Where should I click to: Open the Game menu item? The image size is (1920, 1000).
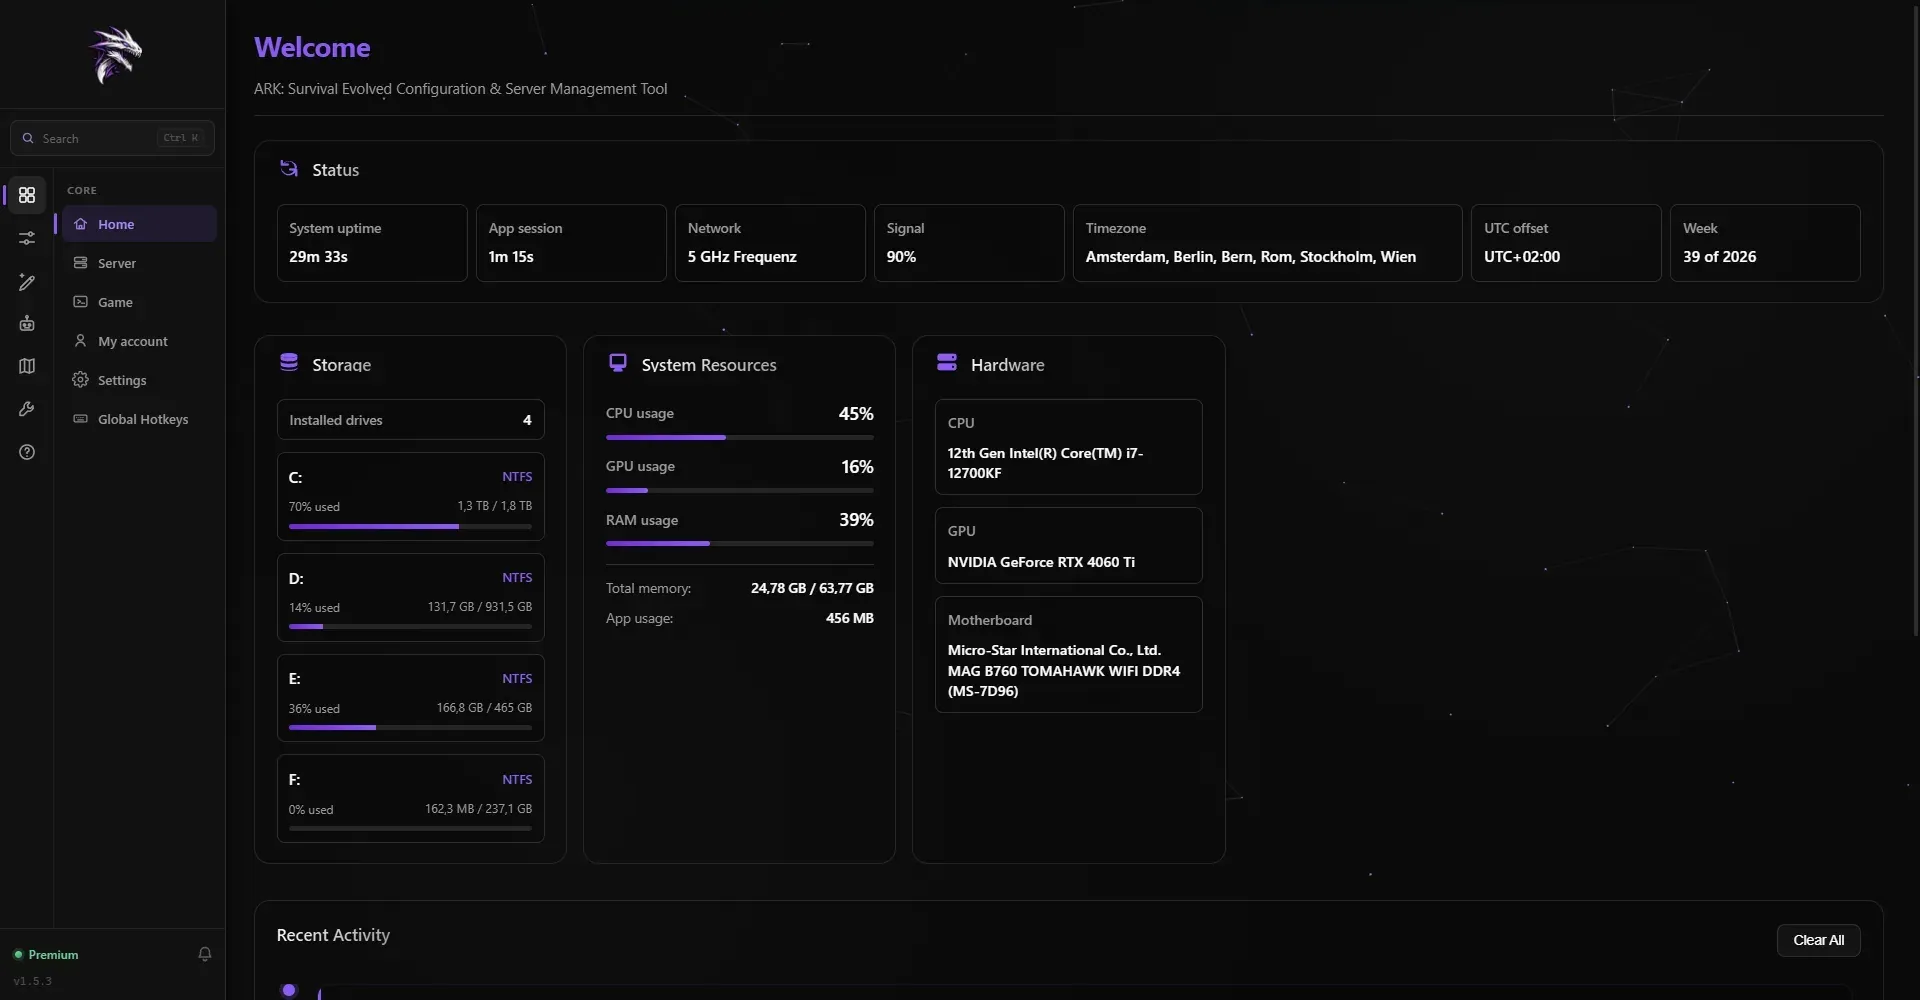point(140,302)
